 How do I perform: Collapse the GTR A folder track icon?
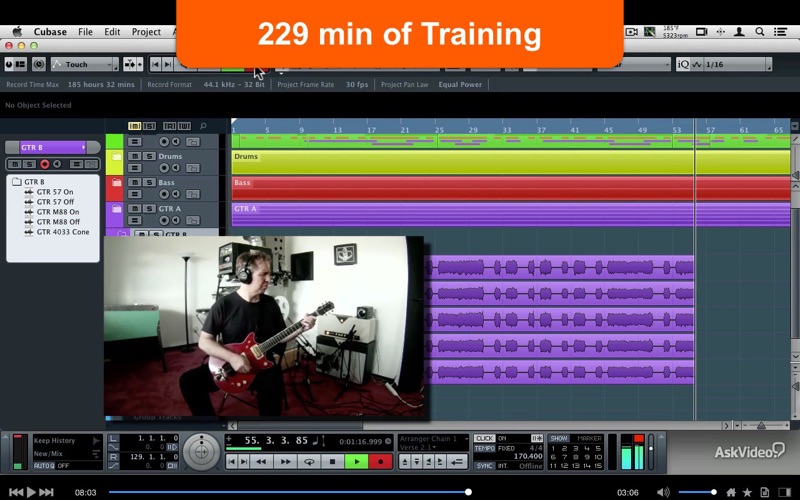click(x=116, y=209)
